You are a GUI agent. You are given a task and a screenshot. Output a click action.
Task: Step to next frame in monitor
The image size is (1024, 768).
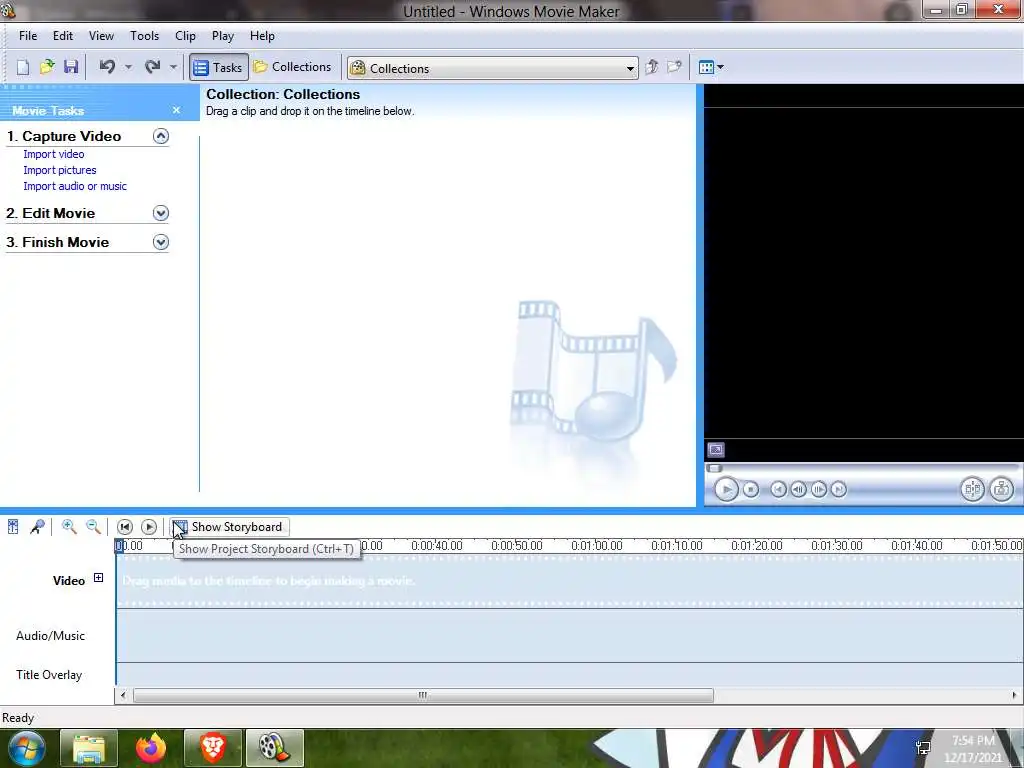[x=818, y=489]
